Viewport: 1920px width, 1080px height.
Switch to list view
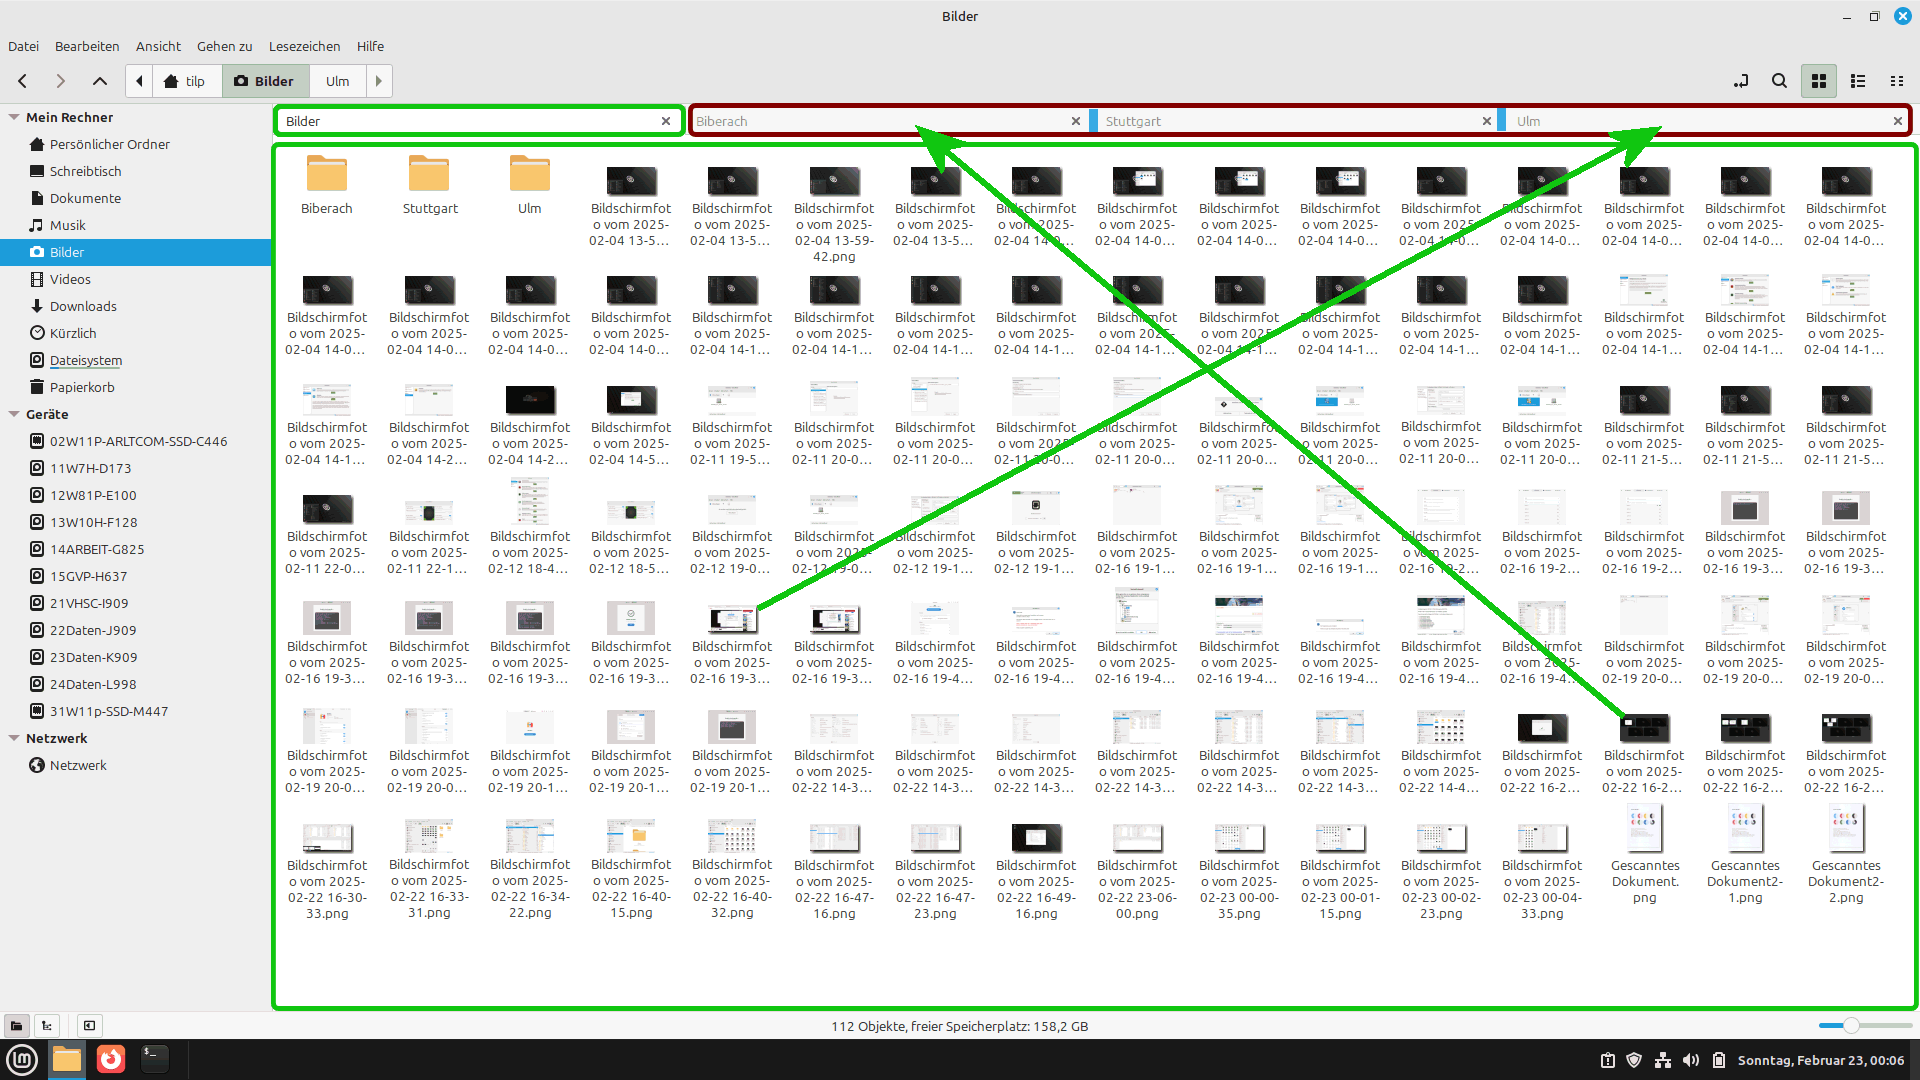point(1858,81)
